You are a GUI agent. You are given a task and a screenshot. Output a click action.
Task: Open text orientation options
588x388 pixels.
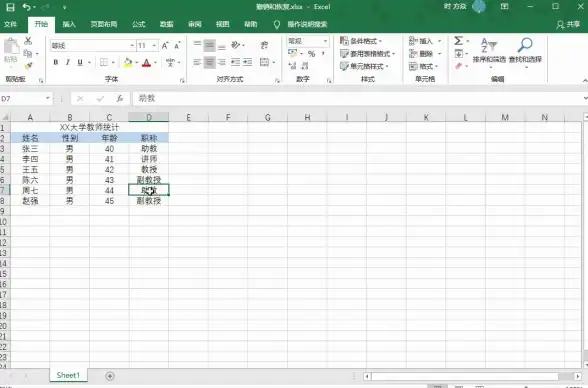pos(236,45)
